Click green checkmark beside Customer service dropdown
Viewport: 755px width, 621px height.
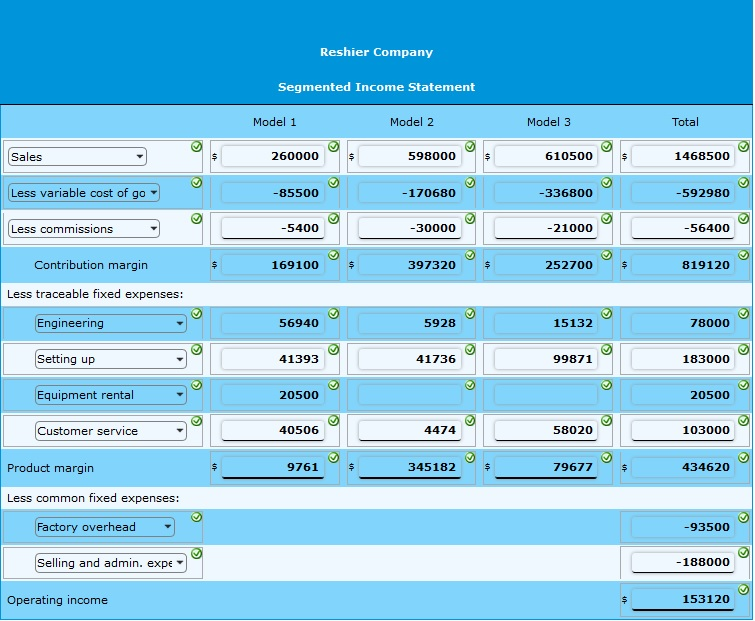point(196,421)
